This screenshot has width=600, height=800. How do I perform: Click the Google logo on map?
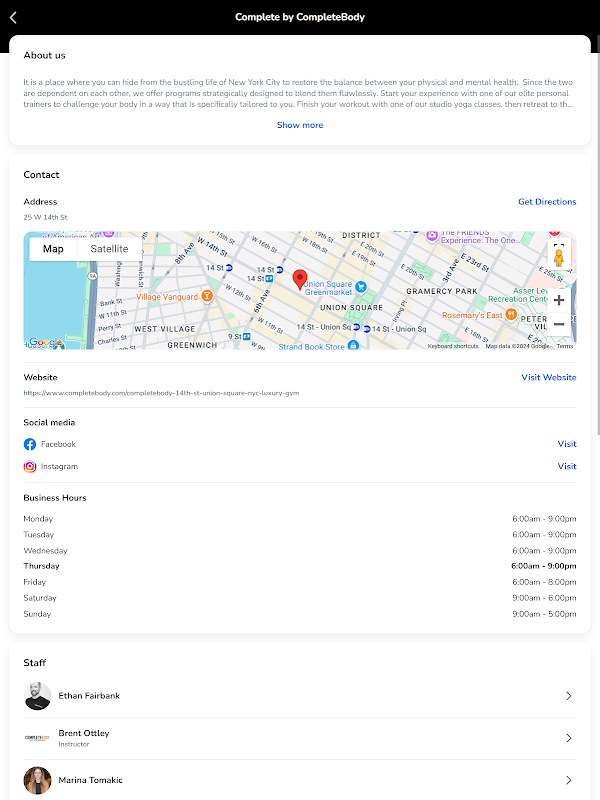coord(46,342)
